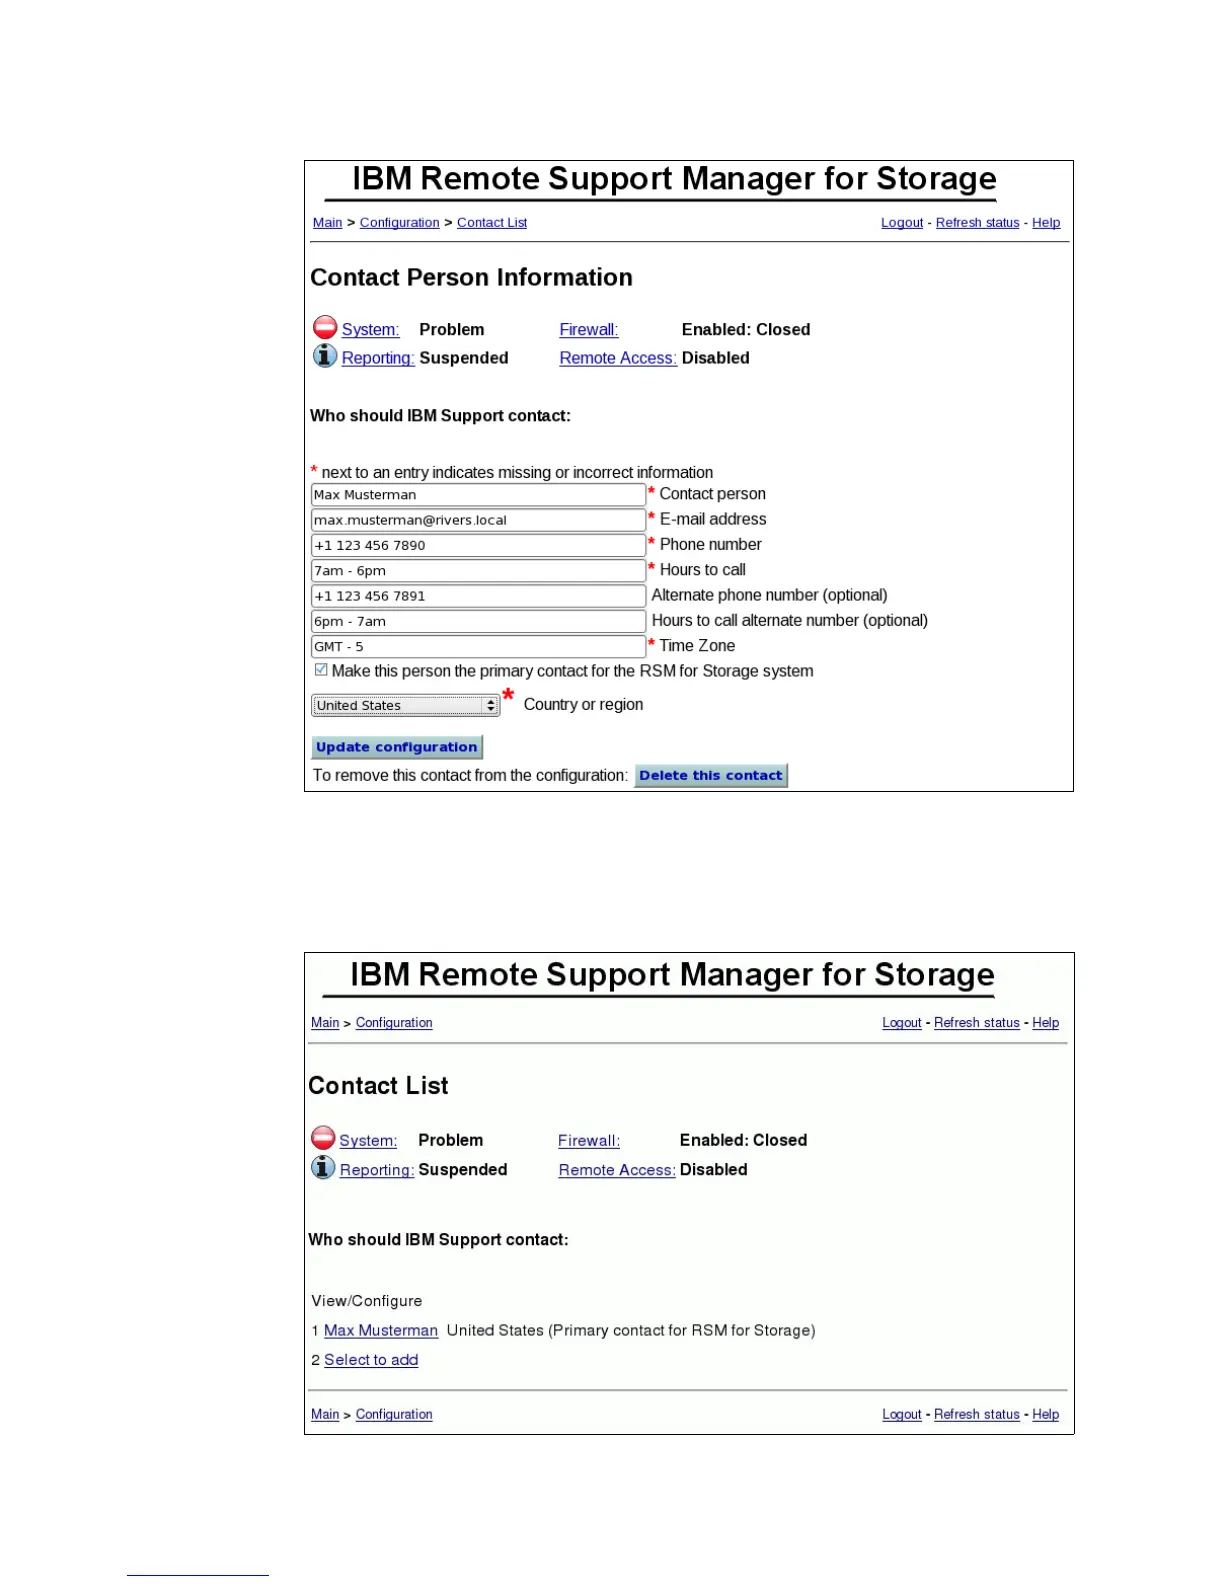Click Logout at top of Contact List page

coord(902,1023)
